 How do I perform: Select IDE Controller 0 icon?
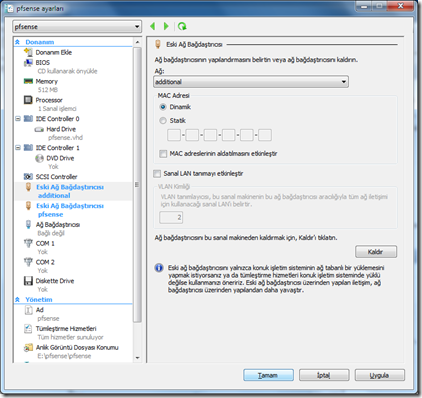click(x=28, y=119)
